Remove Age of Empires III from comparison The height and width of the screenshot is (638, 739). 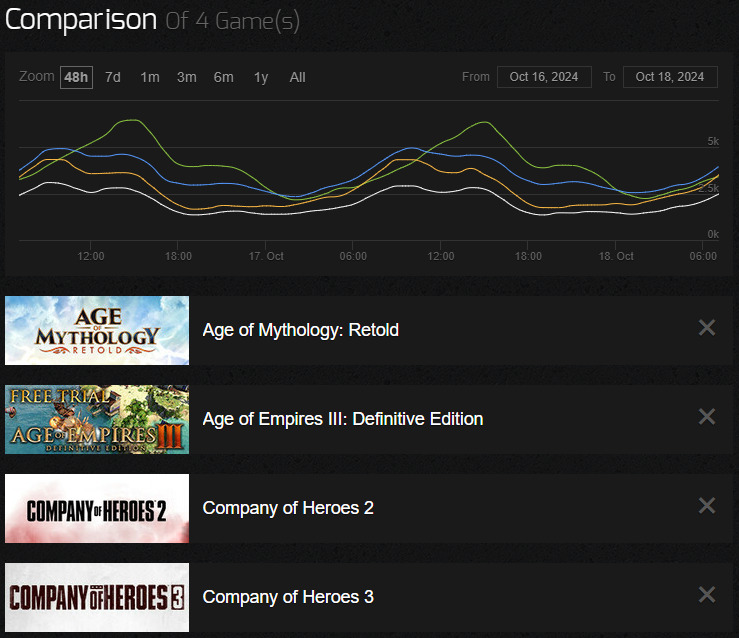pyautogui.click(x=707, y=417)
